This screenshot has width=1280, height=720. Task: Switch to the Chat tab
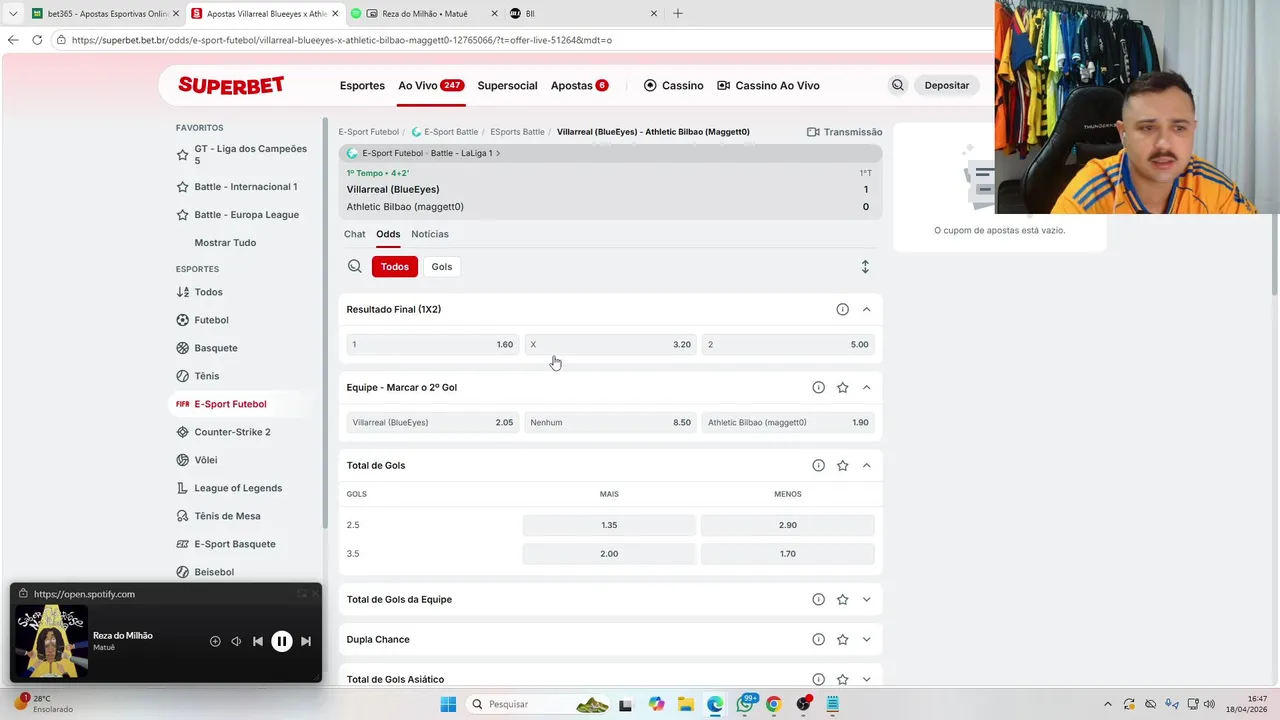pyautogui.click(x=355, y=234)
